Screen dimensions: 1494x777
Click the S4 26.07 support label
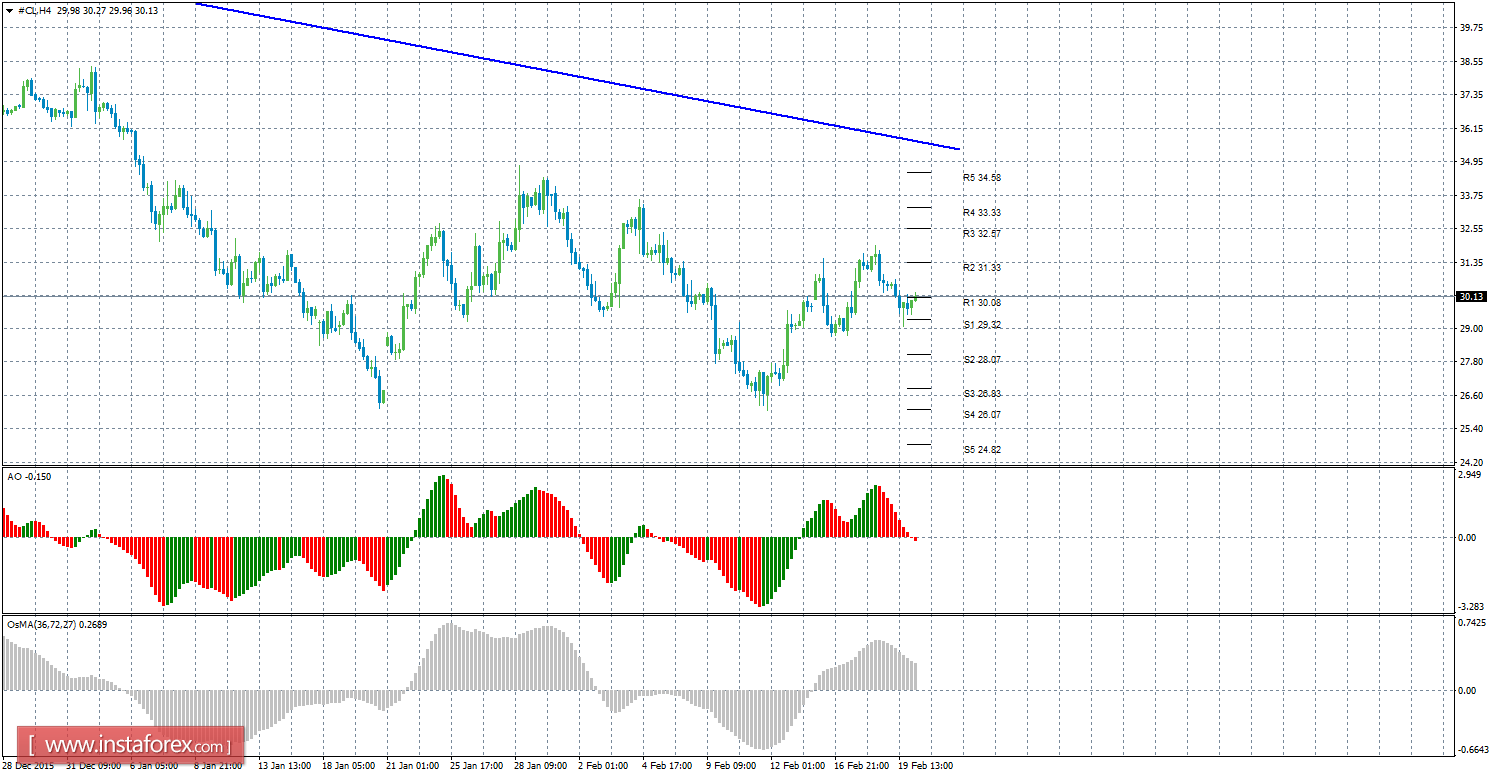982,415
